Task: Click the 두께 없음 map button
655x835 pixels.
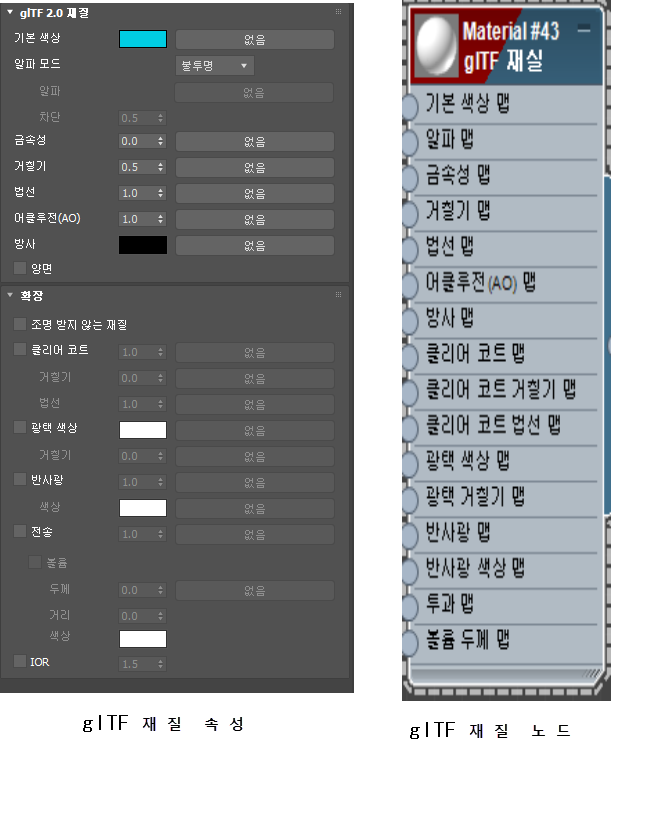Action: tap(255, 591)
